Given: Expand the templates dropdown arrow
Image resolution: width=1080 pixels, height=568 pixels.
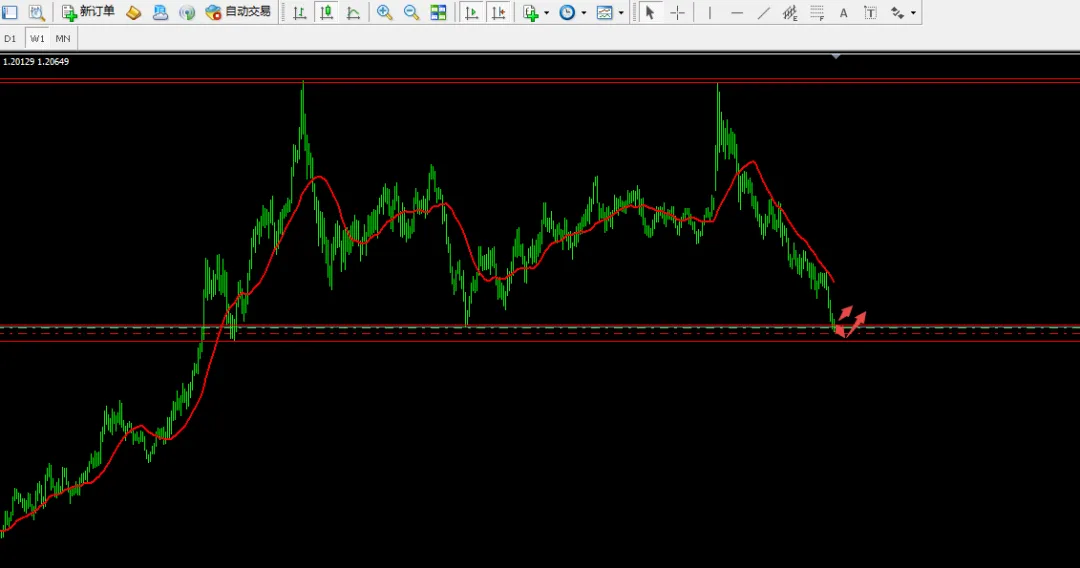Looking at the screenshot, I should pos(621,13).
